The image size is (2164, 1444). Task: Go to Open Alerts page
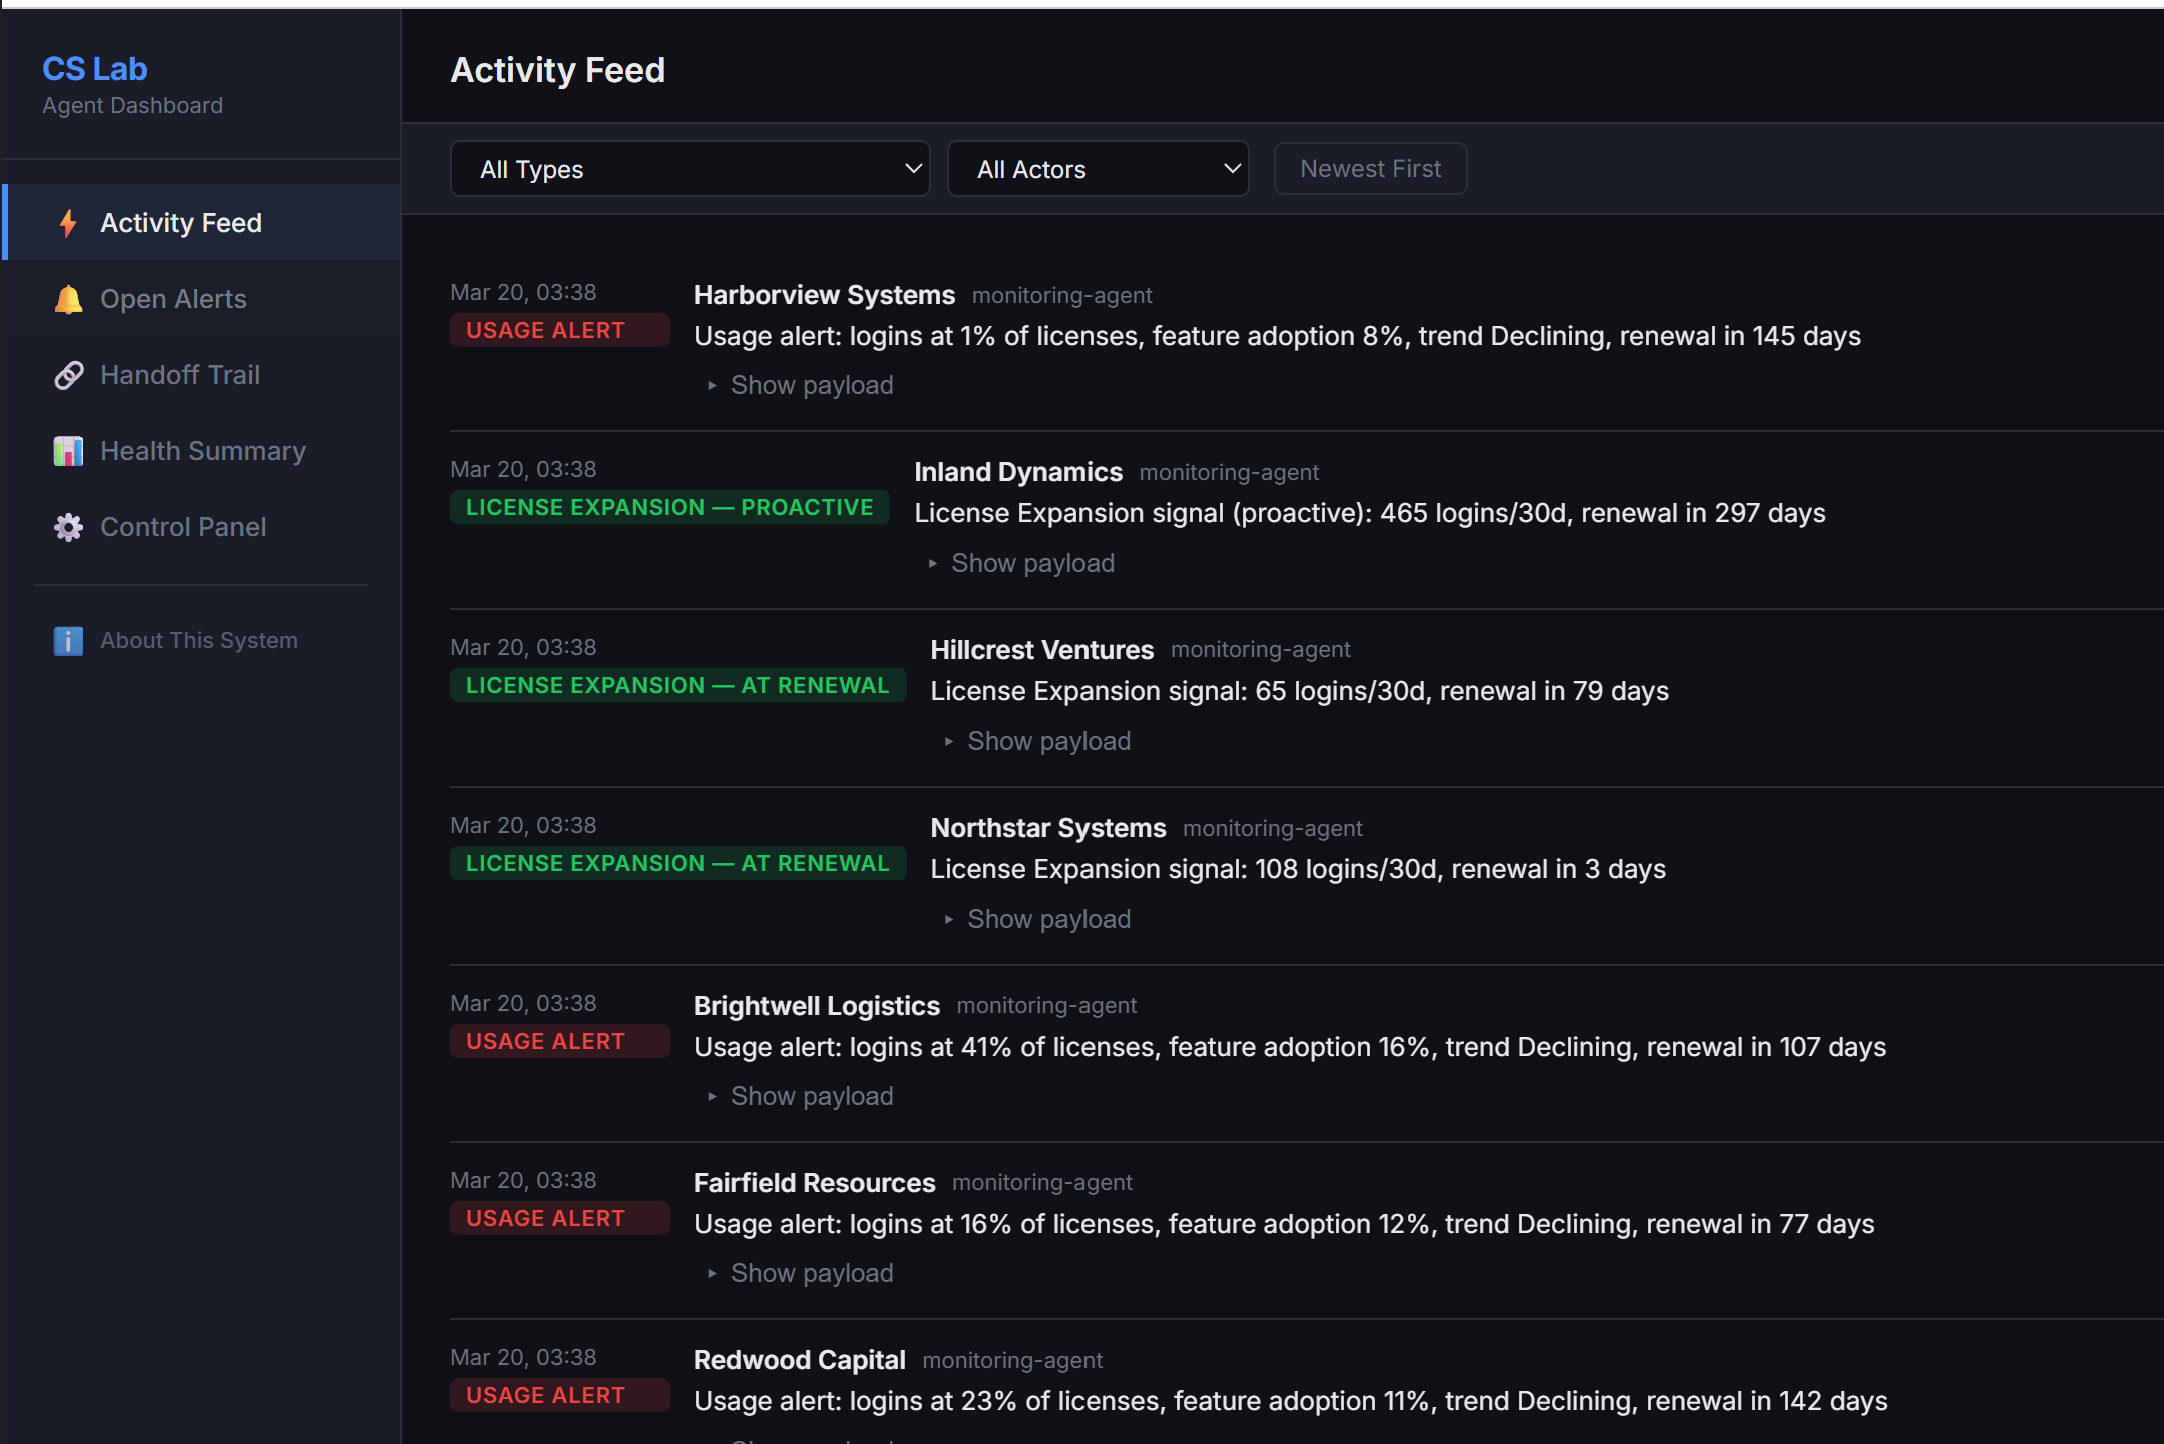tap(203, 298)
